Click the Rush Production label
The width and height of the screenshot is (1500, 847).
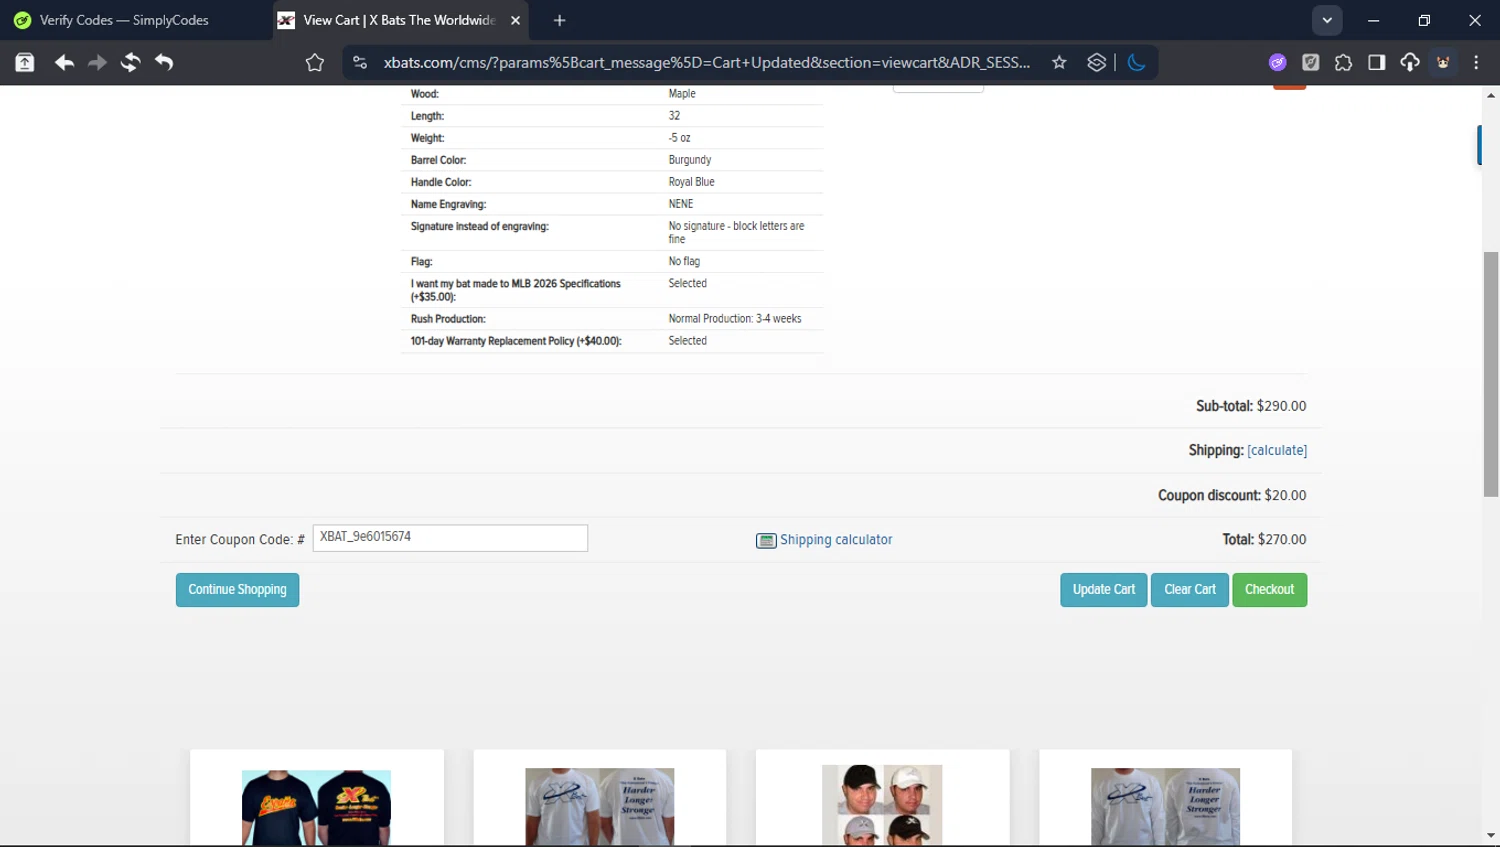pyautogui.click(x=448, y=319)
